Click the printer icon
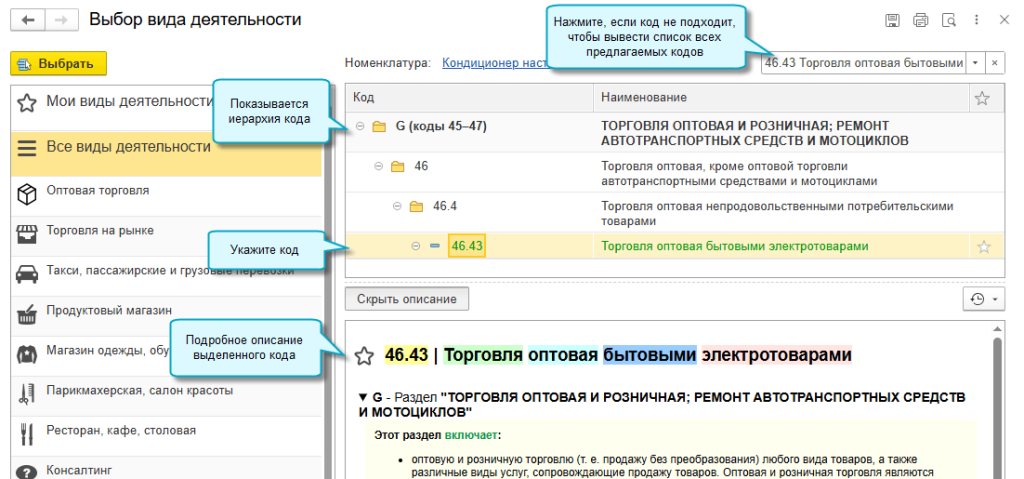 pyautogui.click(x=920, y=20)
